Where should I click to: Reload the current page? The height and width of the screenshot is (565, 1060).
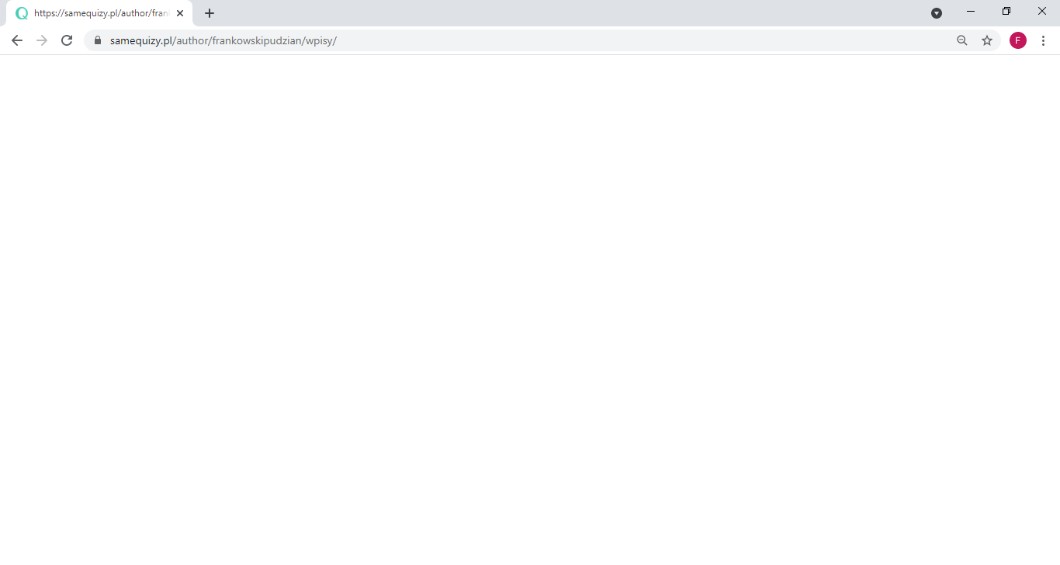tap(67, 40)
